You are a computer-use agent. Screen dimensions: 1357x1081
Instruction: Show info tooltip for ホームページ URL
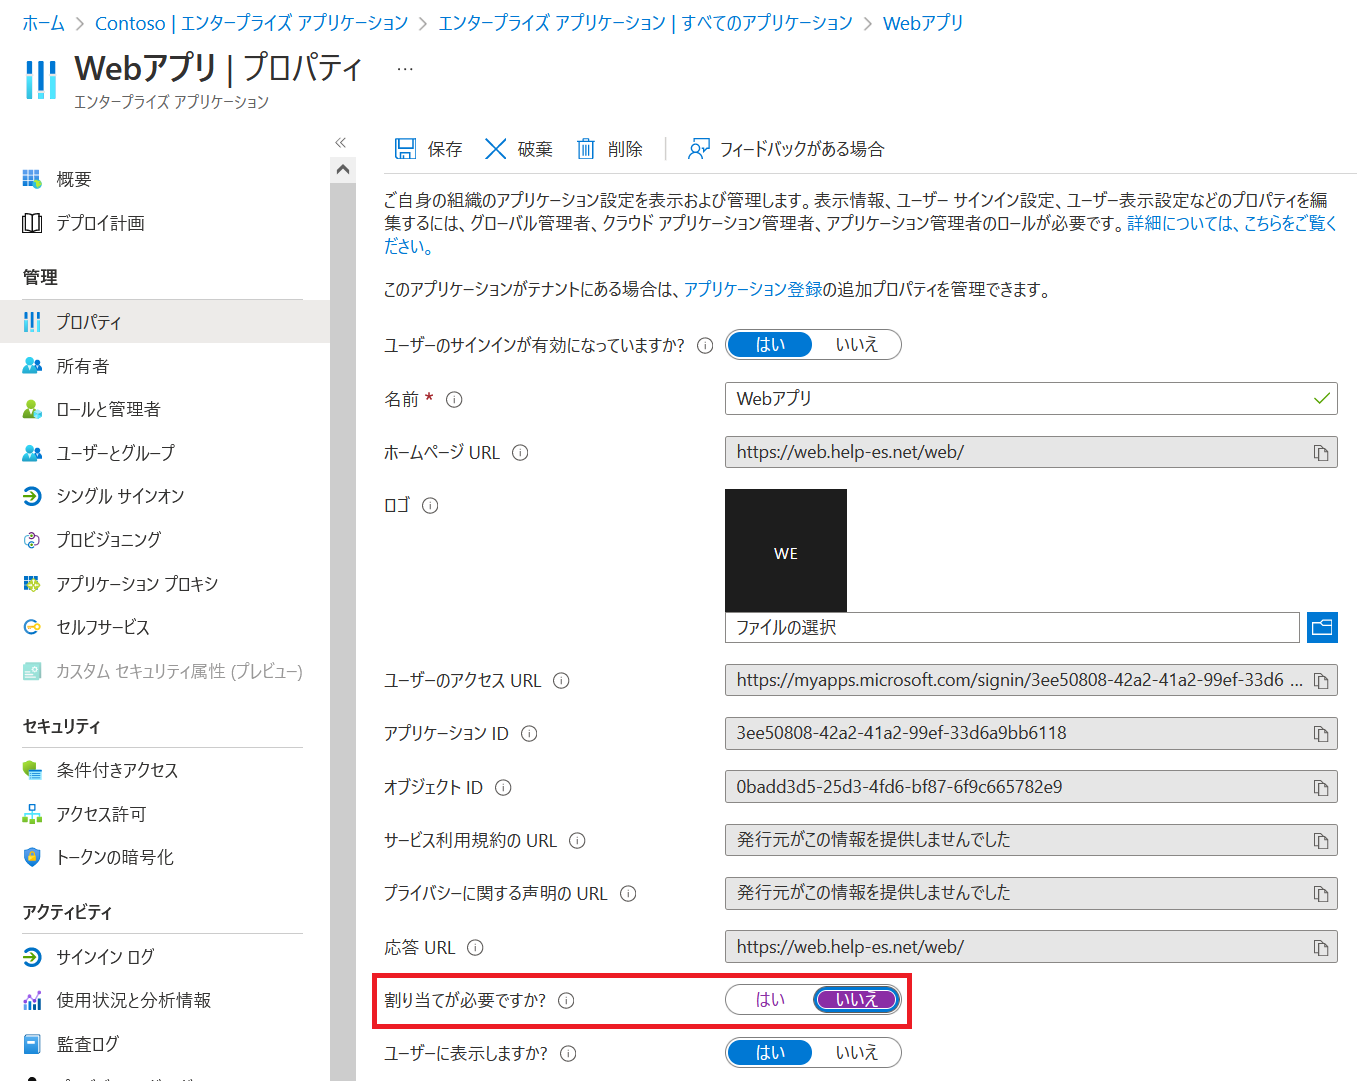[x=520, y=453]
